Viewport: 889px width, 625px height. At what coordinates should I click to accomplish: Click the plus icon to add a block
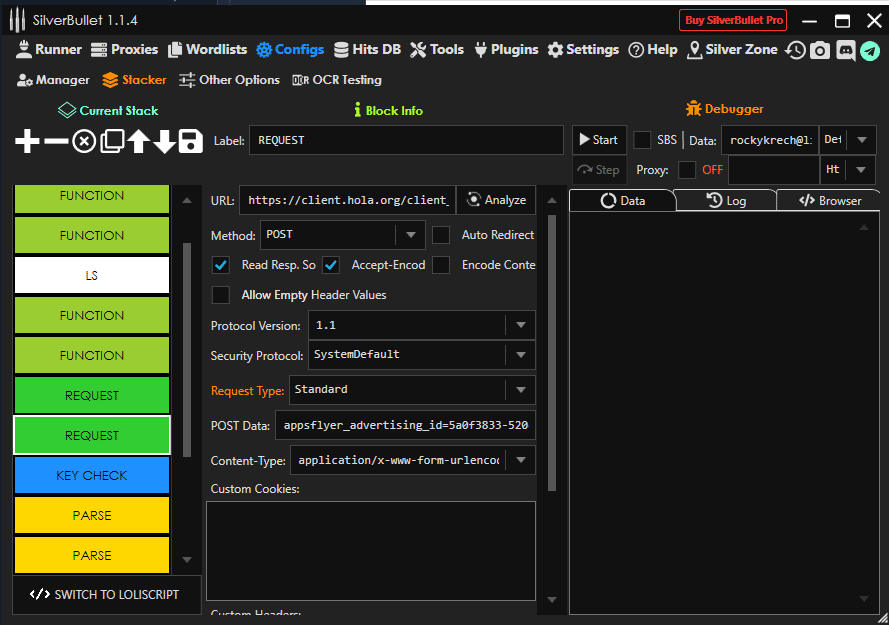[x=27, y=142]
